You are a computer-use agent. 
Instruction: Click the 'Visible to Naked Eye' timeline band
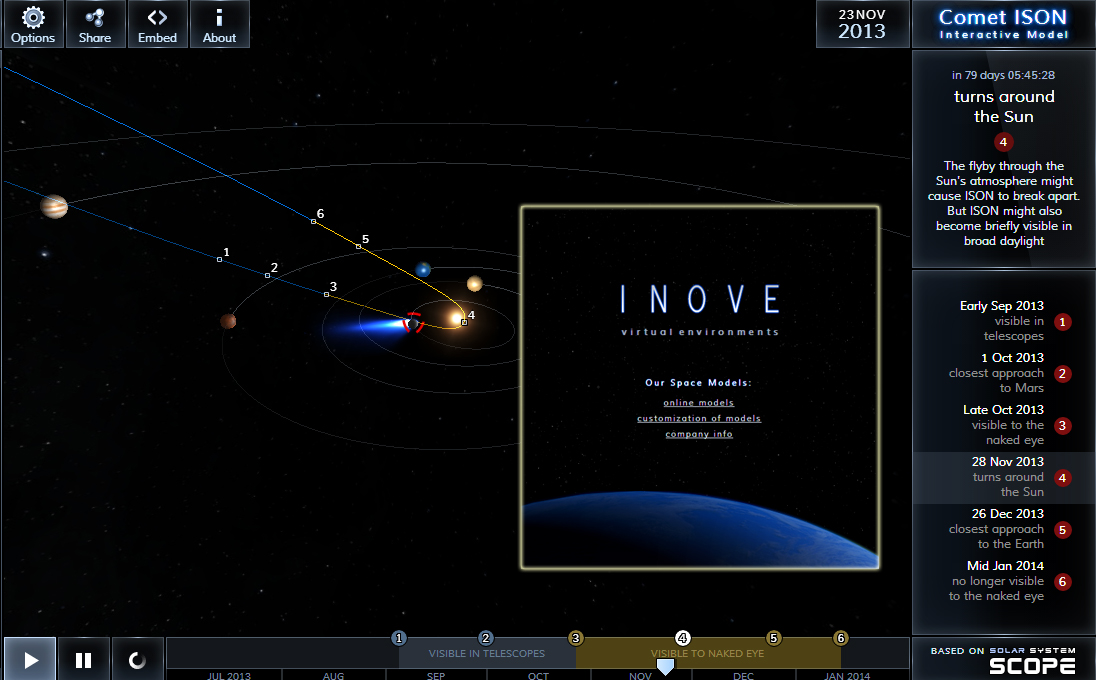pyautogui.click(x=707, y=653)
